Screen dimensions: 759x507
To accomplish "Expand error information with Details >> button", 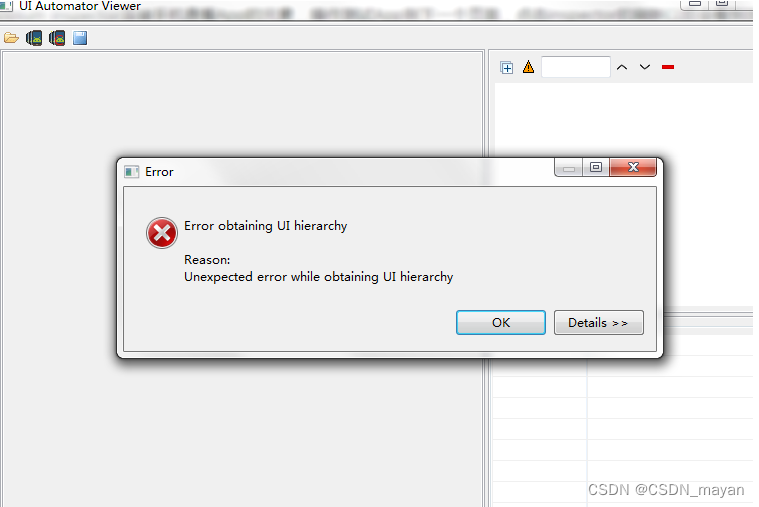I will (599, 323).
